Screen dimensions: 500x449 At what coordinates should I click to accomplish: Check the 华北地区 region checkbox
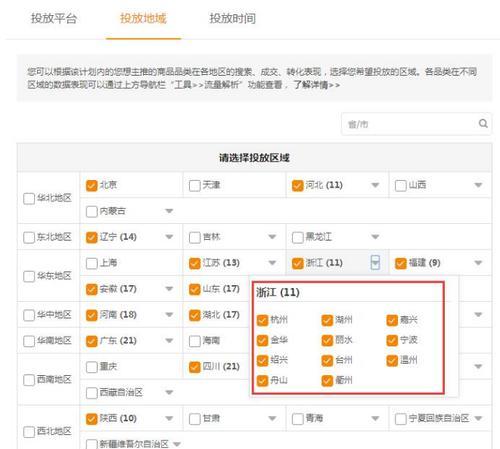pyautogui.click(x=29, y=198)
